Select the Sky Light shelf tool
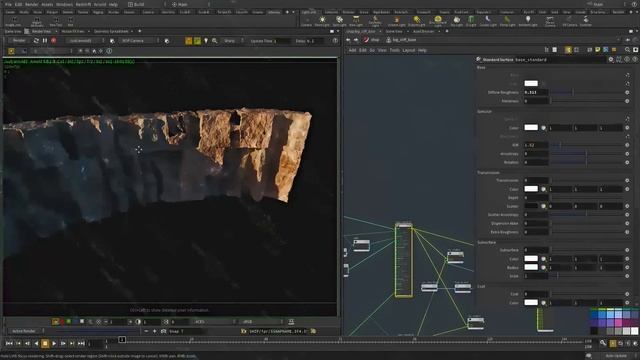 coord(456,21)
